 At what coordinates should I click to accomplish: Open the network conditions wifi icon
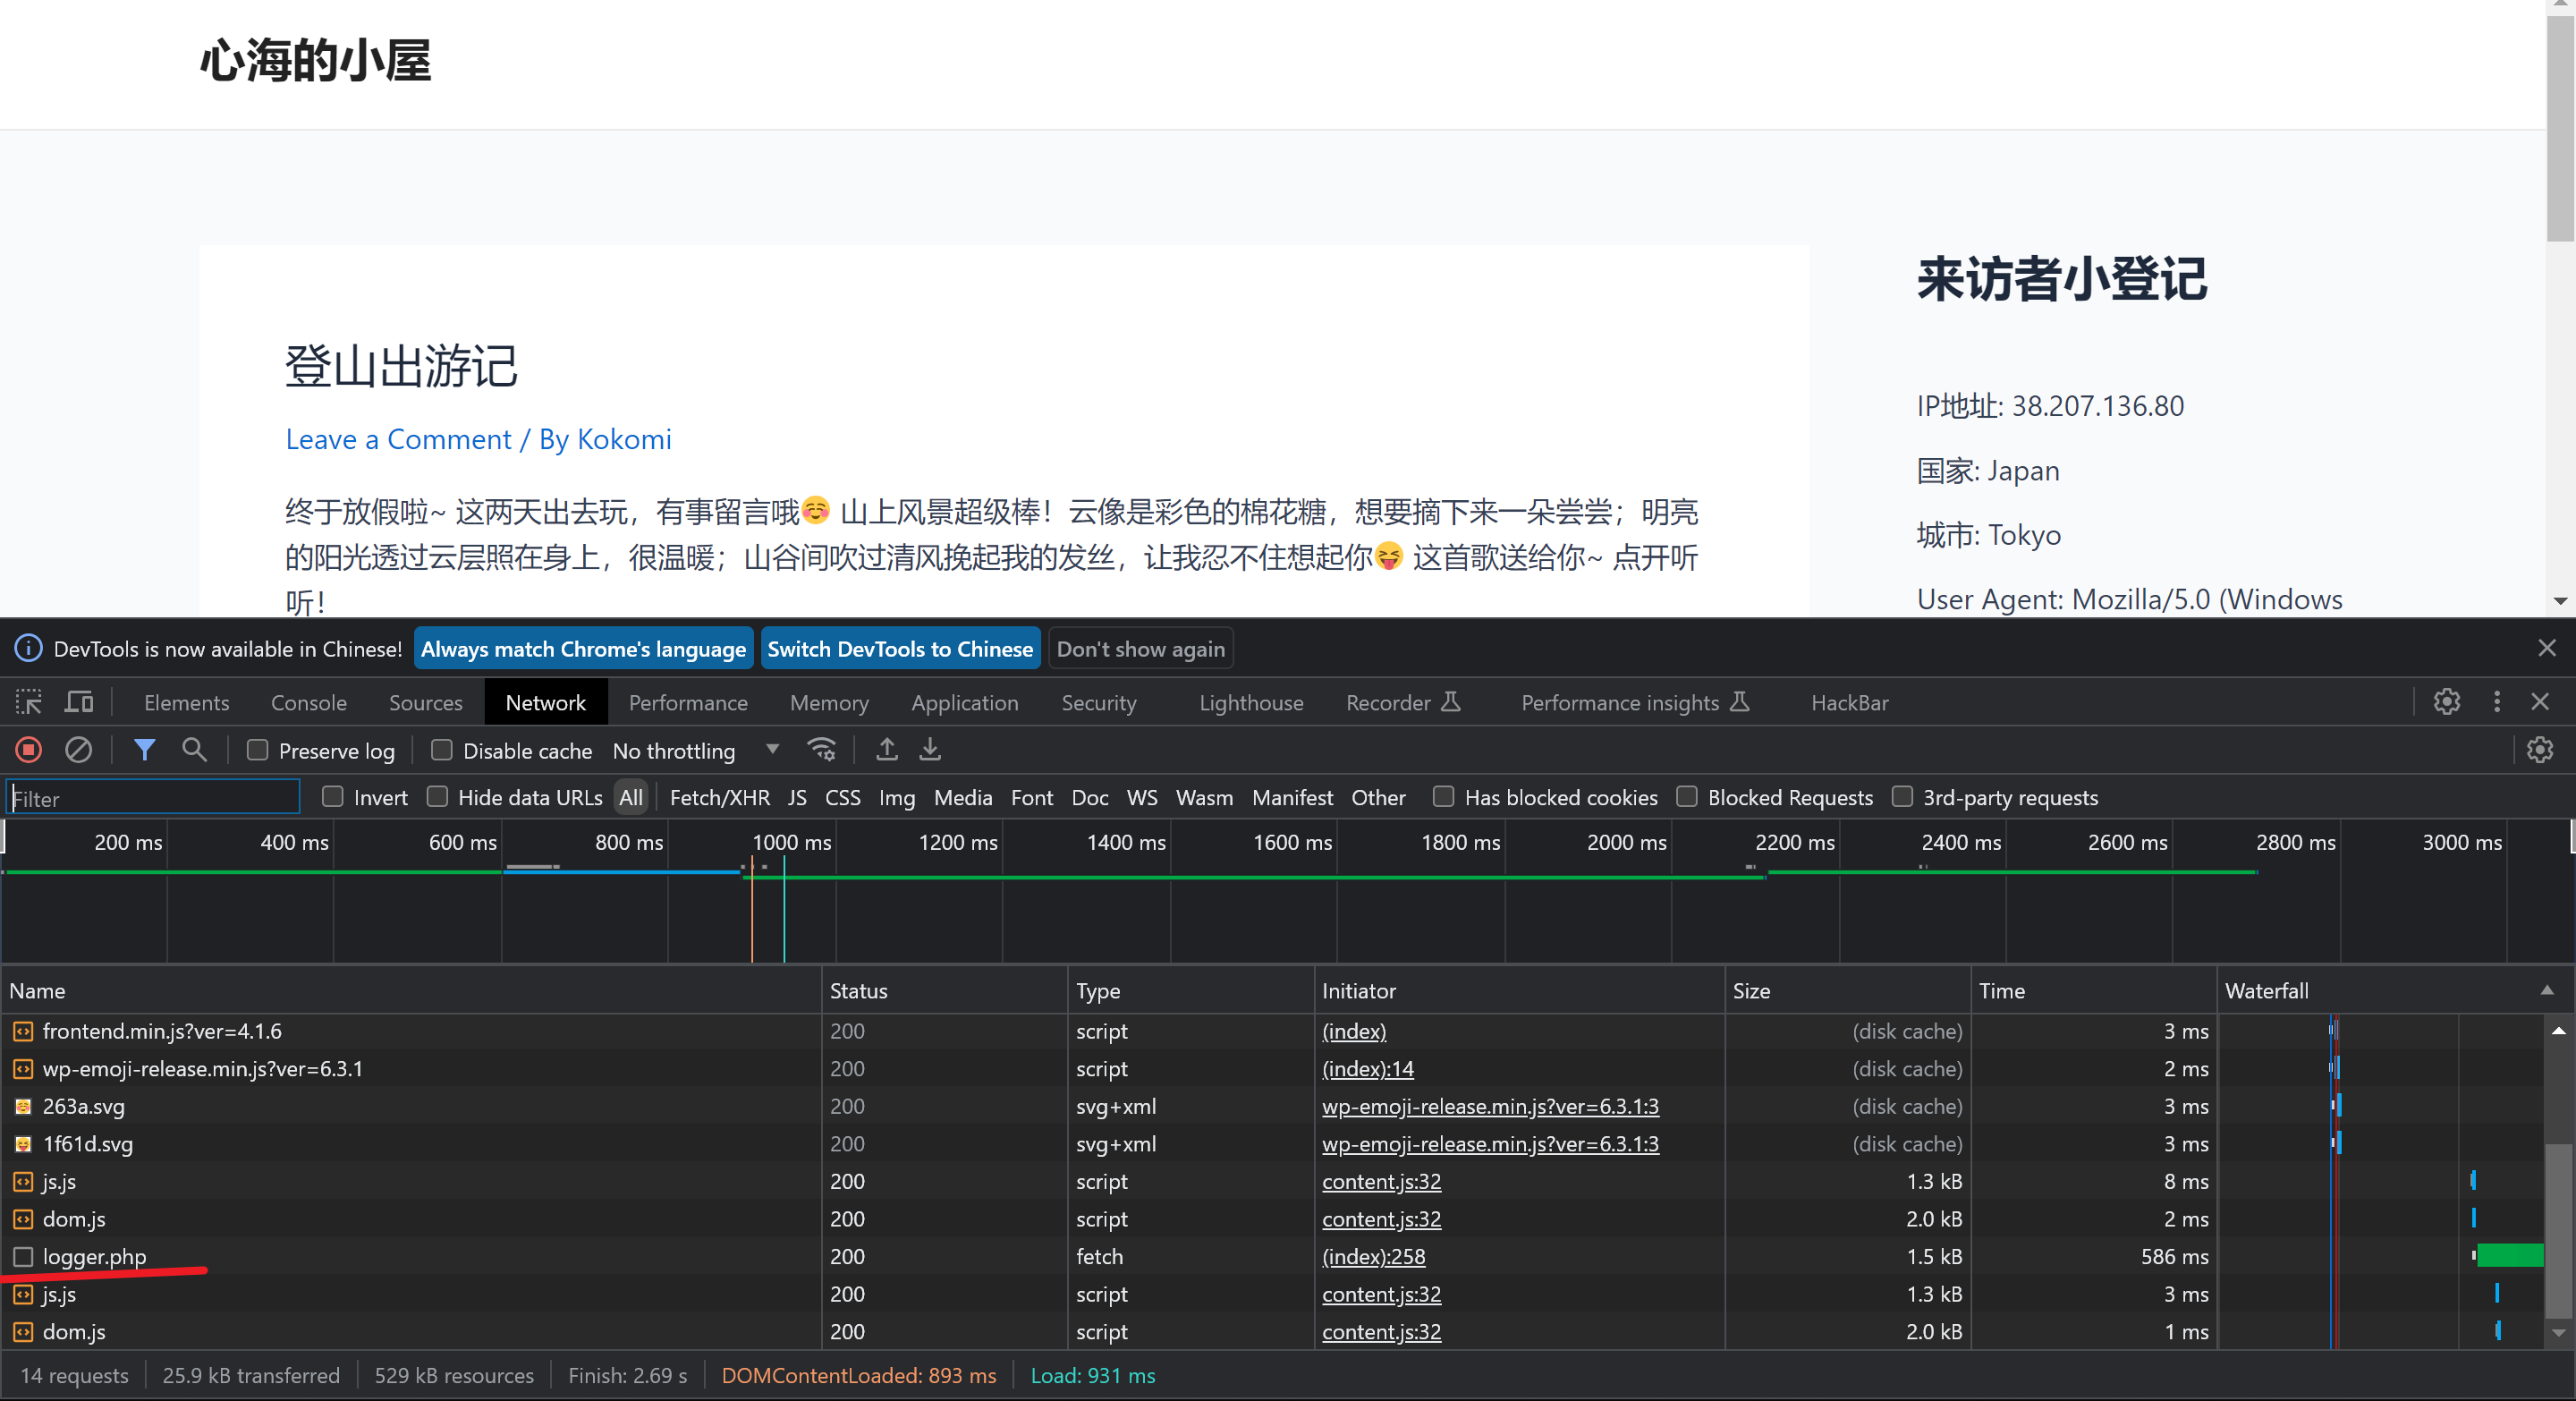[x=822, y=750]
